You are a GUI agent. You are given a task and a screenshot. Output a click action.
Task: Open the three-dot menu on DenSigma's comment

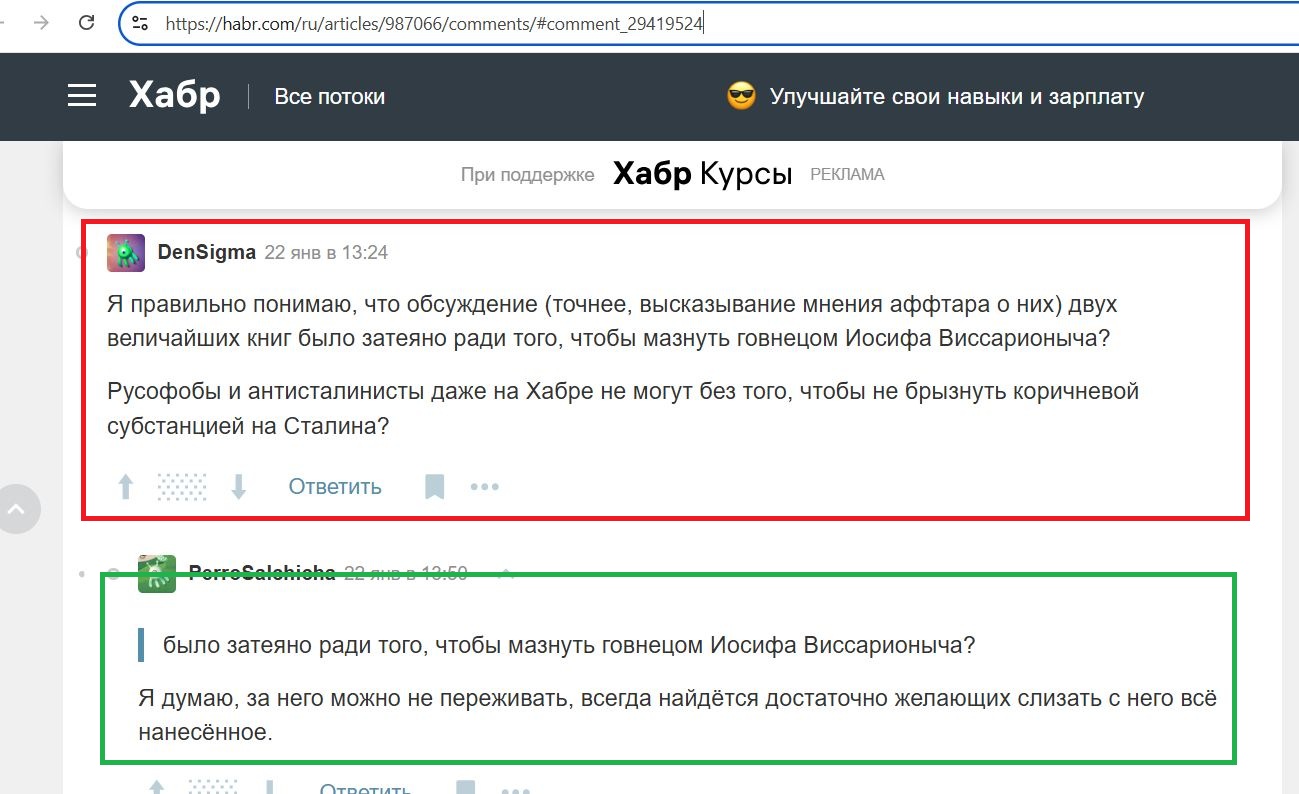[484, 486]
